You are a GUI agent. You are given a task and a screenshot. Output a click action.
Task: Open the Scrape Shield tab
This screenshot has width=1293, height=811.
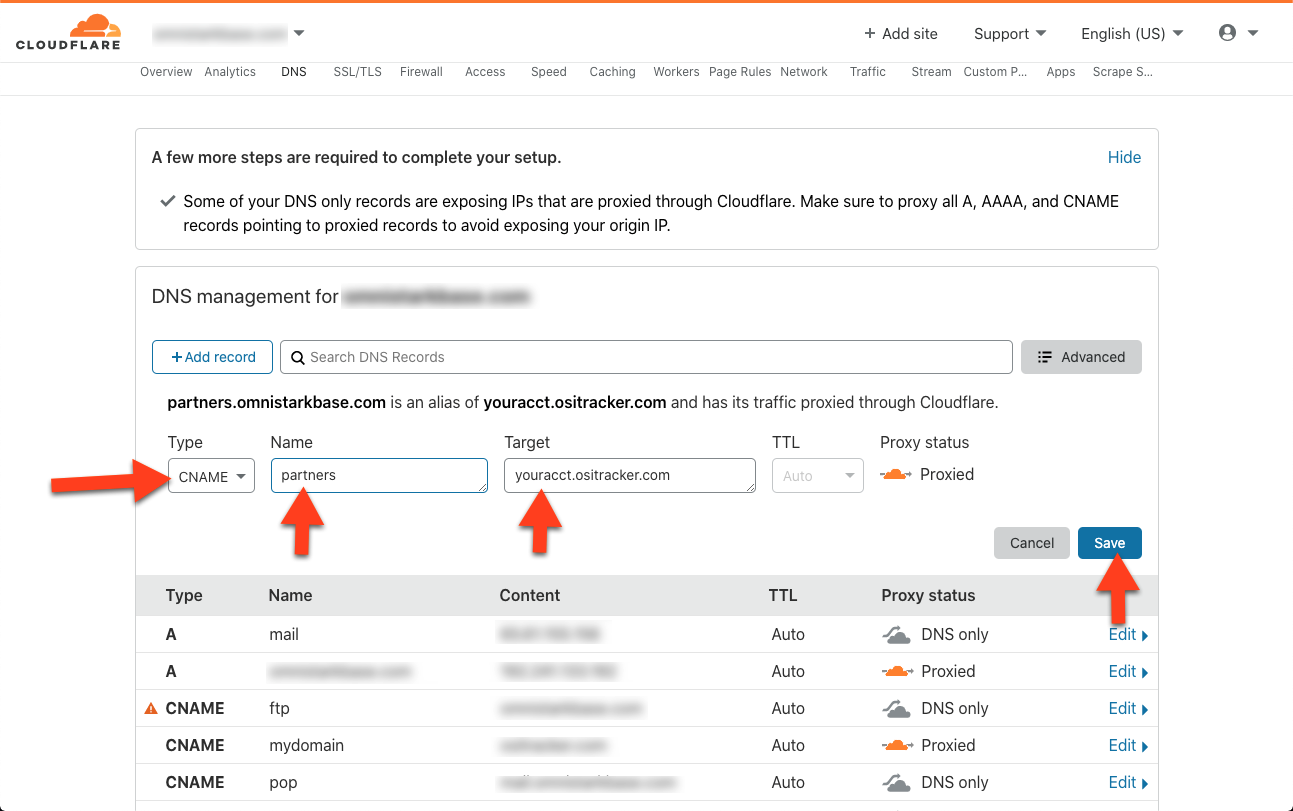[1123, 72]
